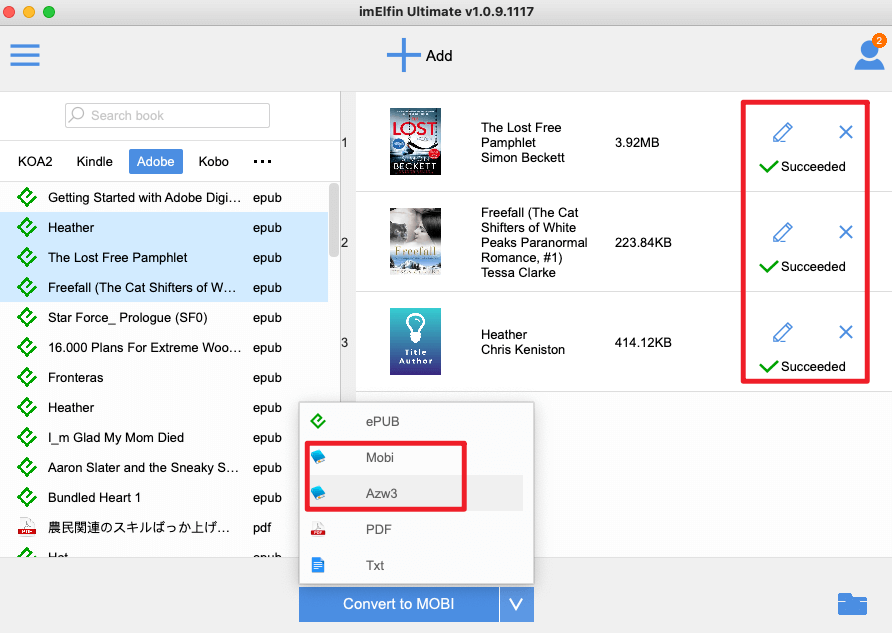Viewport: 892px width, 633px height.
Task: Click the PDF icon beside Japanese title
Action: (x=27, y=527)
